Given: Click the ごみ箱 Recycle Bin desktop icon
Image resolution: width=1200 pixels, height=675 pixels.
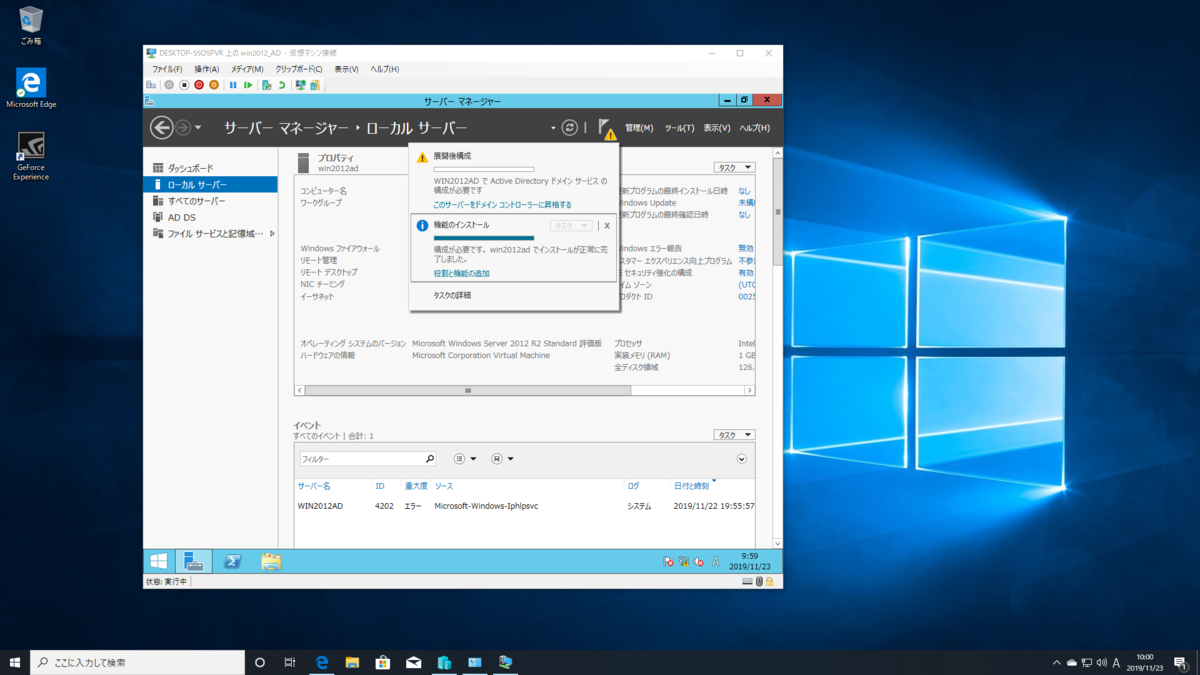Looking at the screenshot, I should coord(31,25).
